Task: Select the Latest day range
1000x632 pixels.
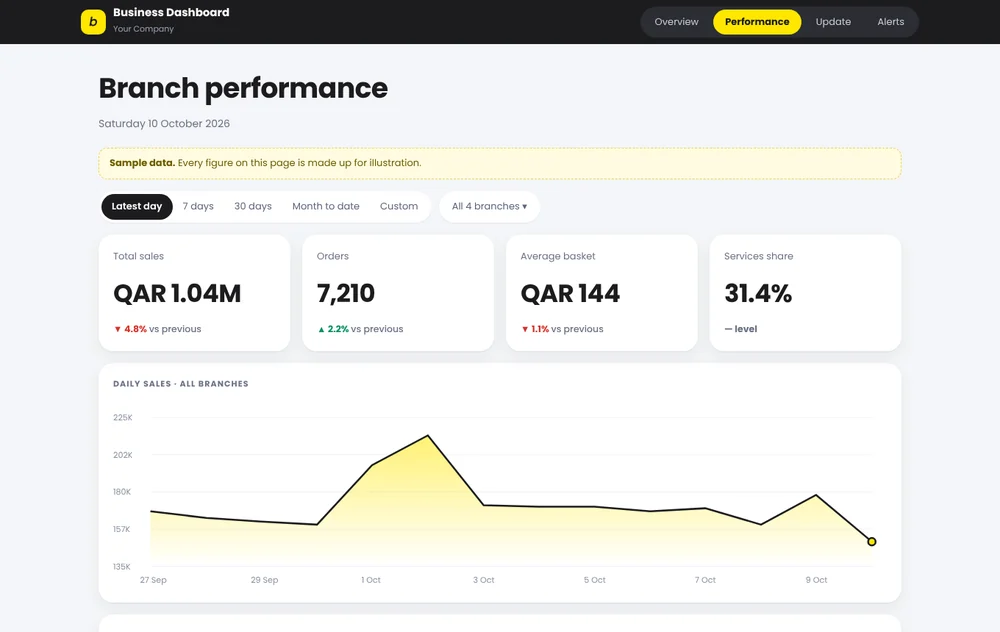Action: (136, 206)
